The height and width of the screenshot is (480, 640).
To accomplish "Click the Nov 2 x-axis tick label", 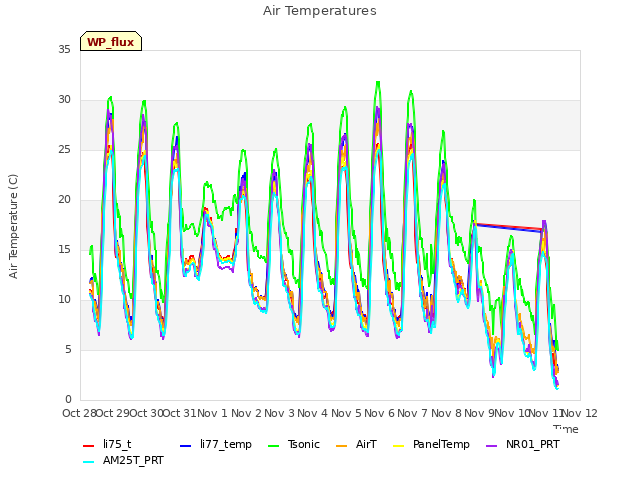I will [246, 414].
